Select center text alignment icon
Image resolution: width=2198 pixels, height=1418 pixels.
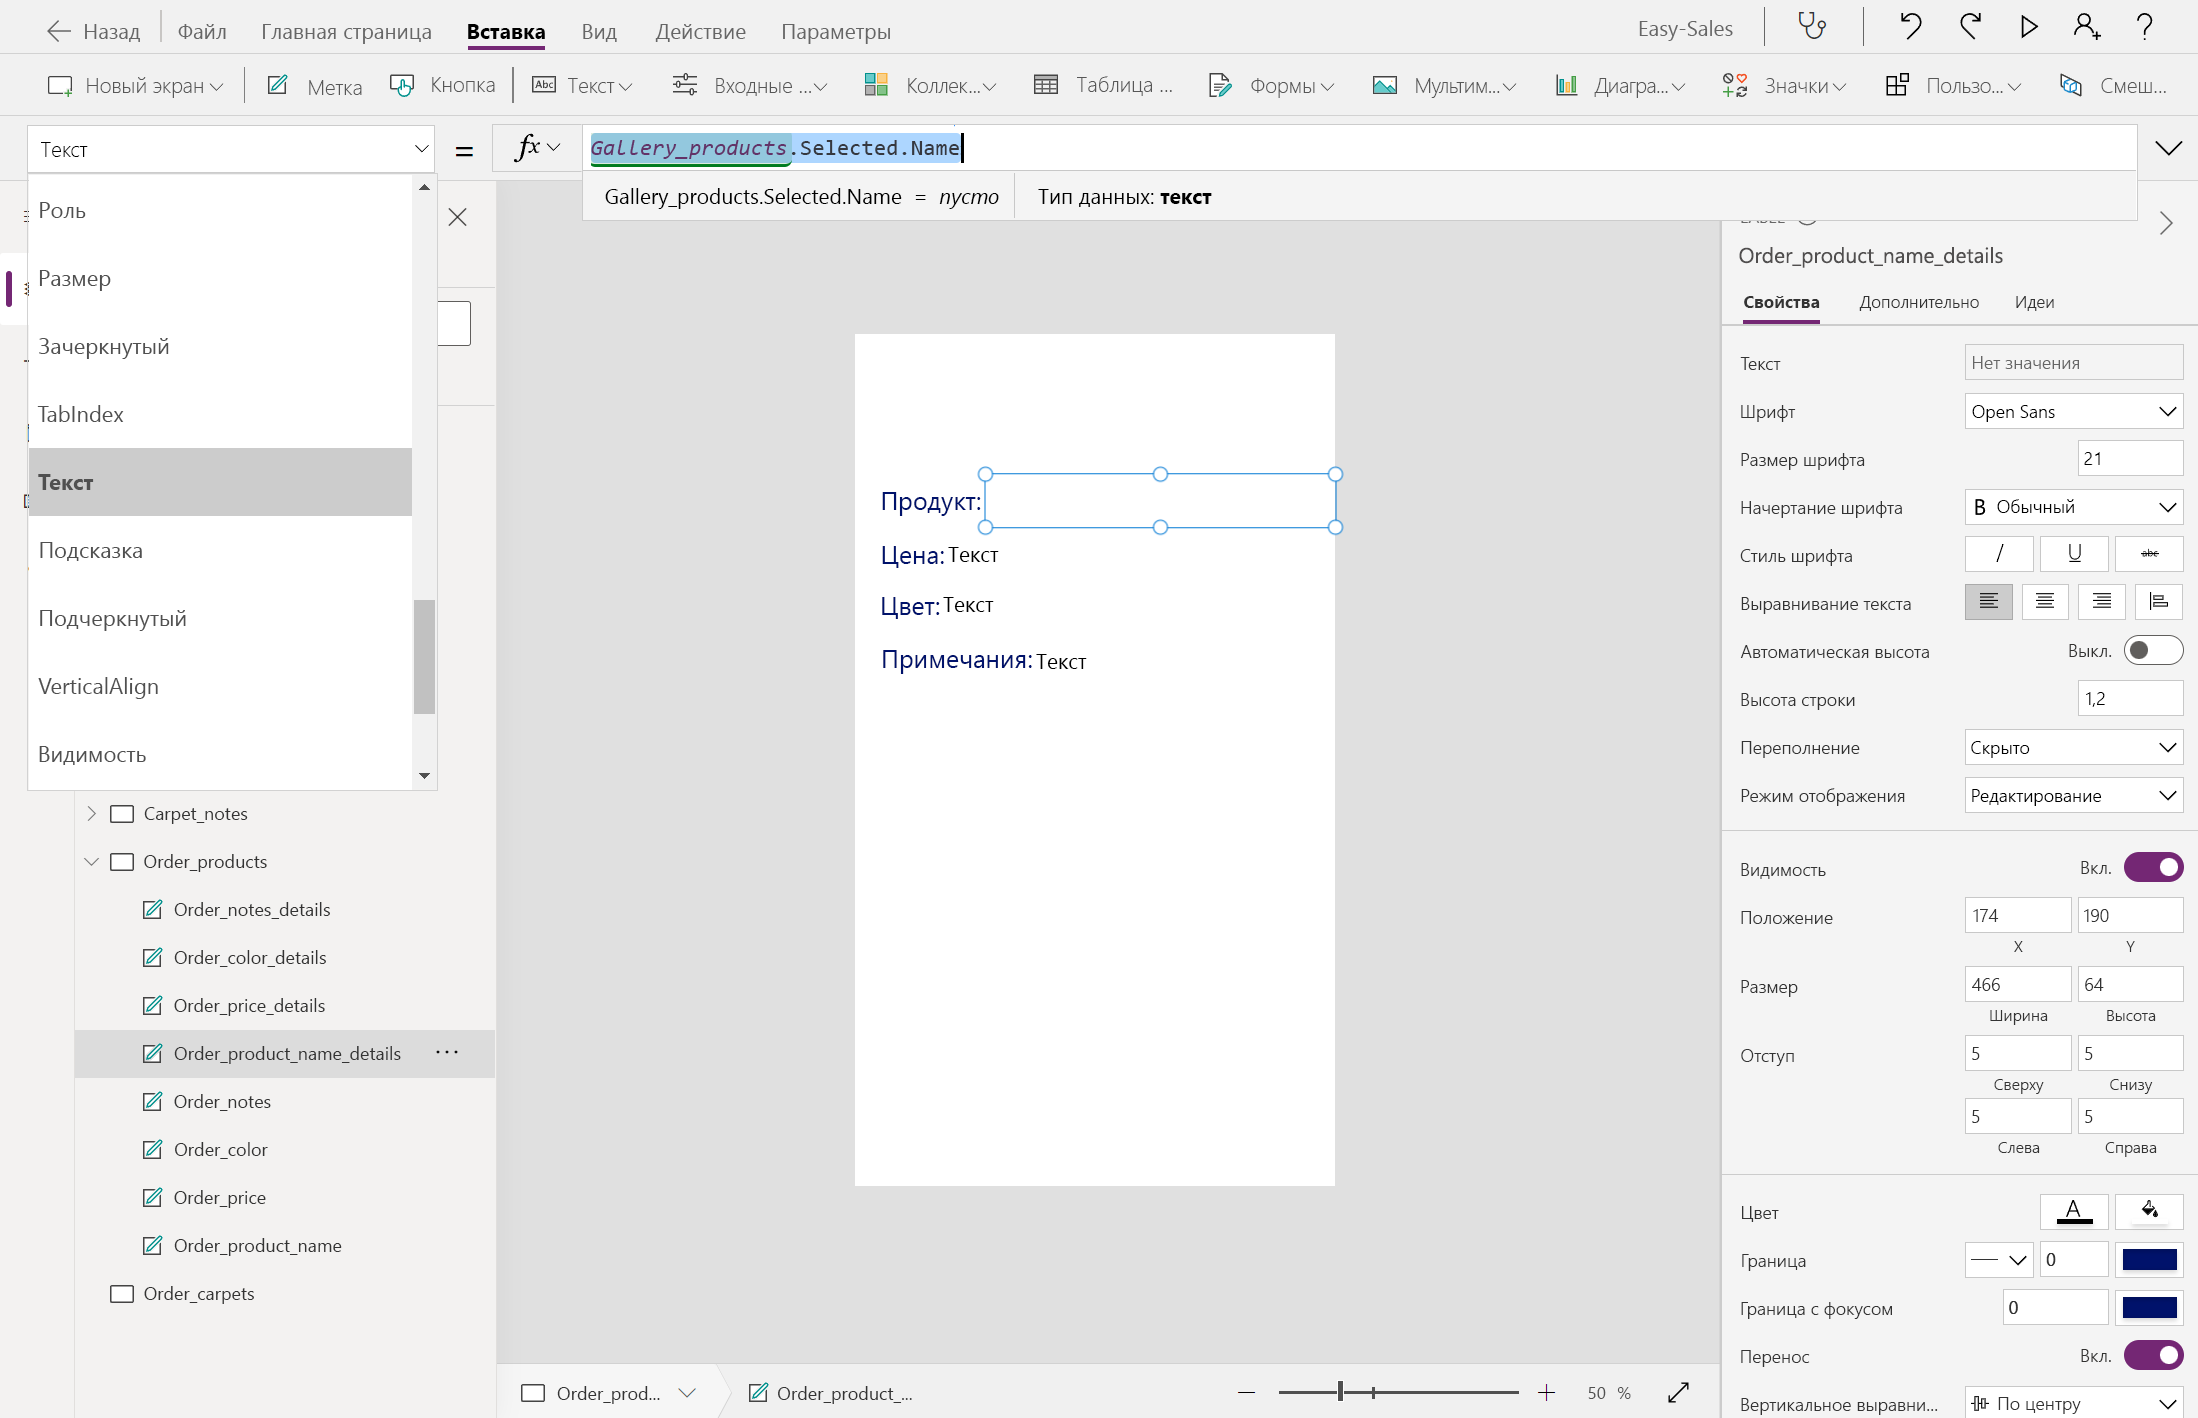click(2044, 602)
